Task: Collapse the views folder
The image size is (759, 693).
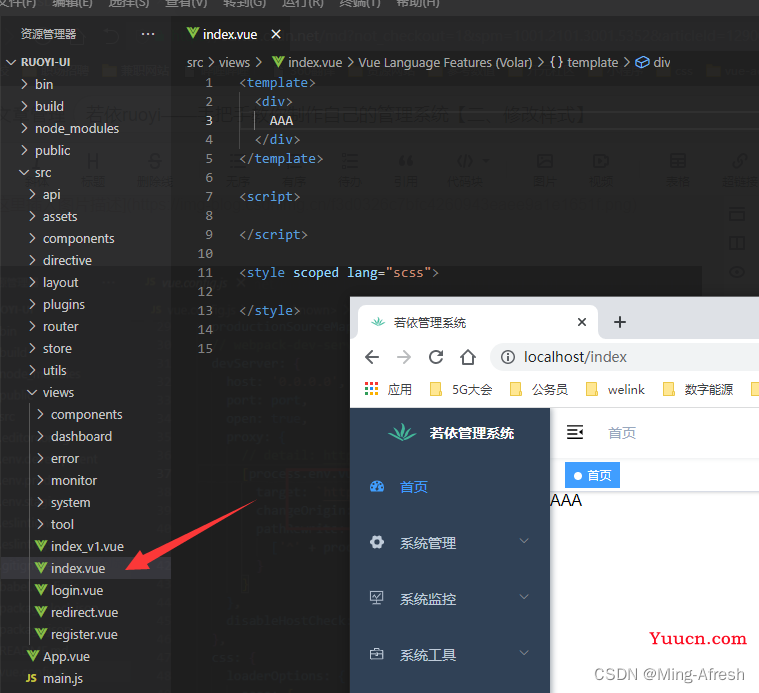Action: click(58, 392)
